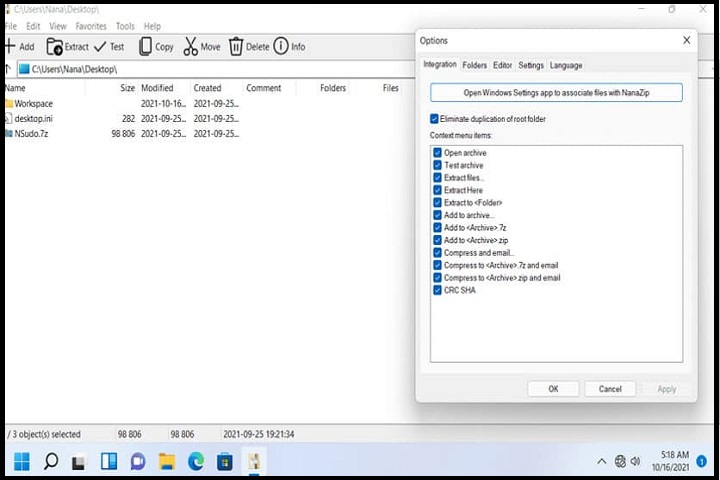Click the Add toolbar icon
This screenshot has width=720, height=480.
coord(10,46)
